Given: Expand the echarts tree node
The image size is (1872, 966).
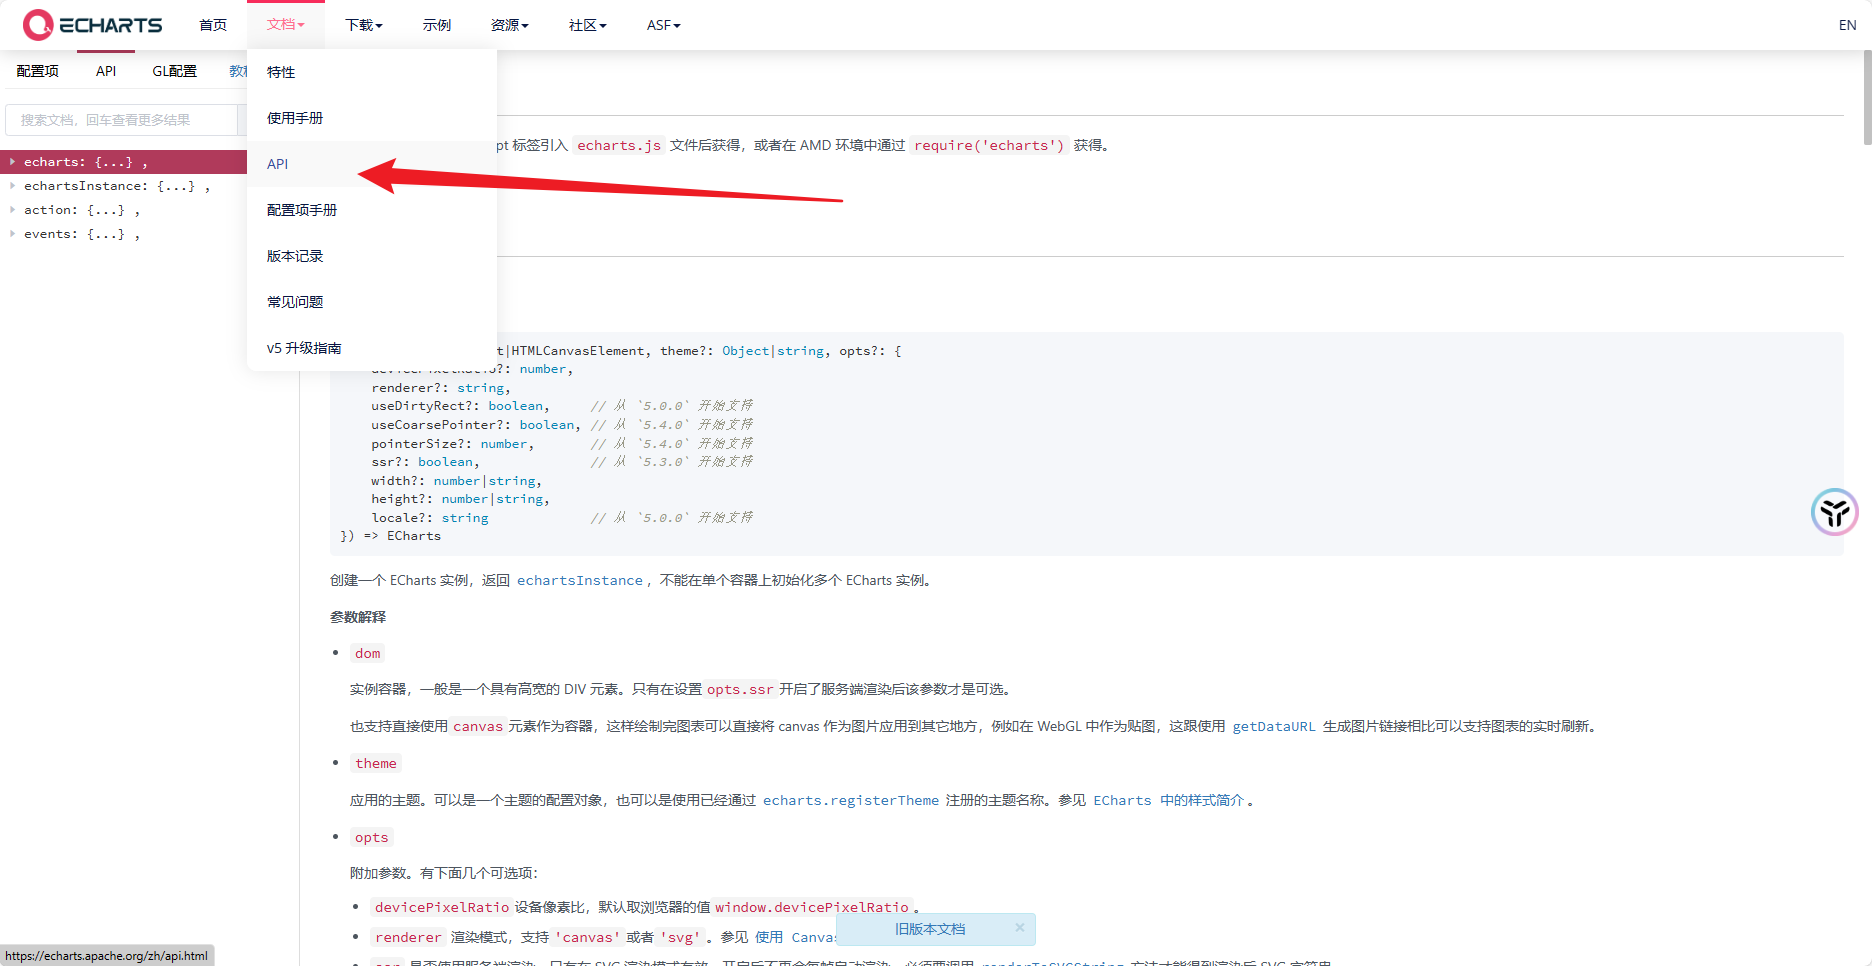Looking at the screenshot, I should pyautogui.click(x=12, y=161).
